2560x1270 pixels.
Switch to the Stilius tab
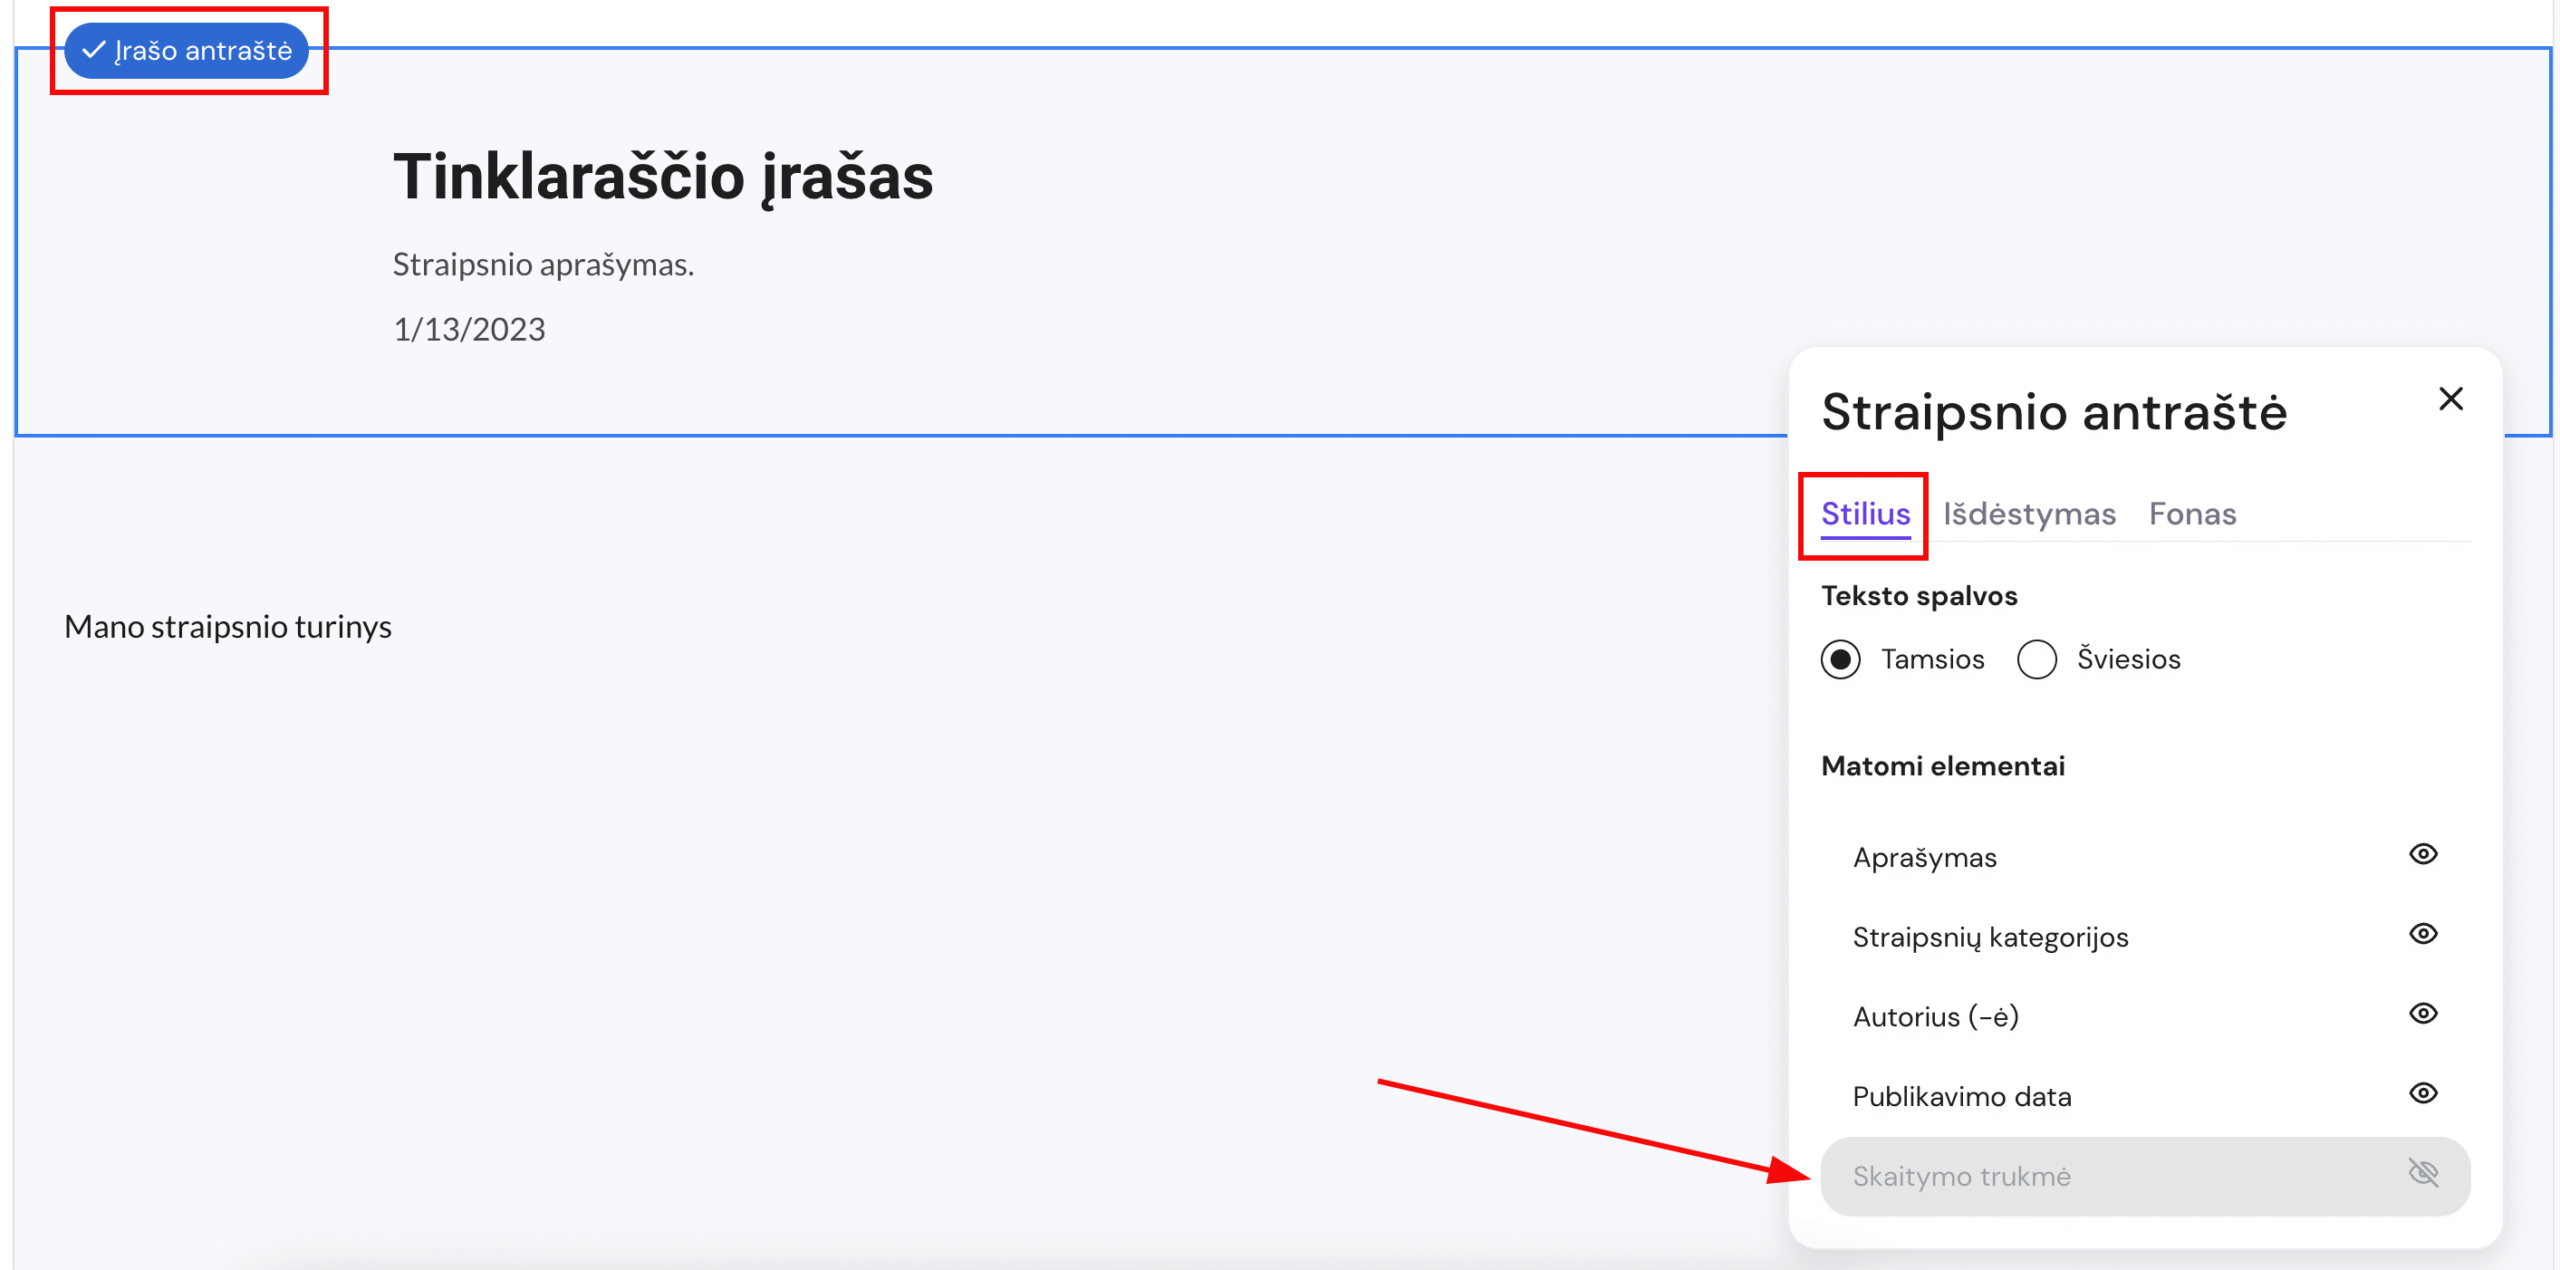[1865, 514]
